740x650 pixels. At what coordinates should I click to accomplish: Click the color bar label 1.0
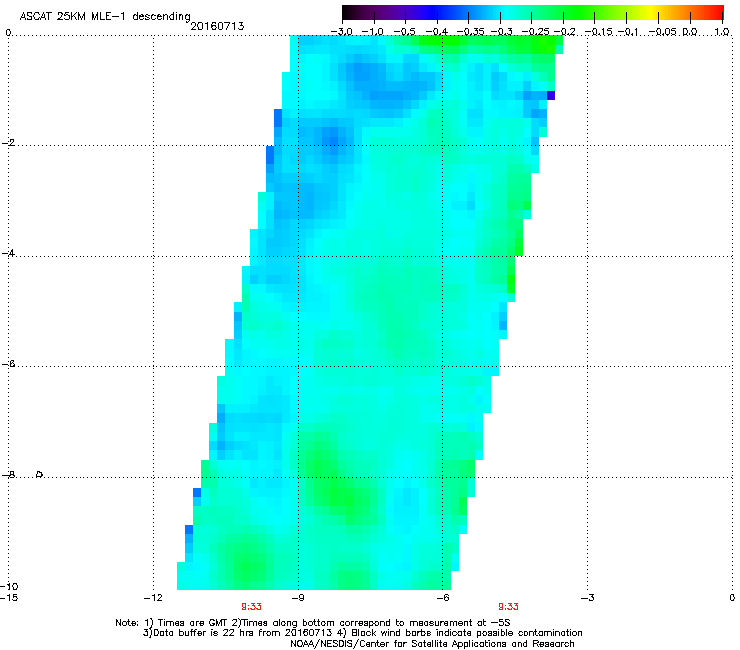(722, 32)
